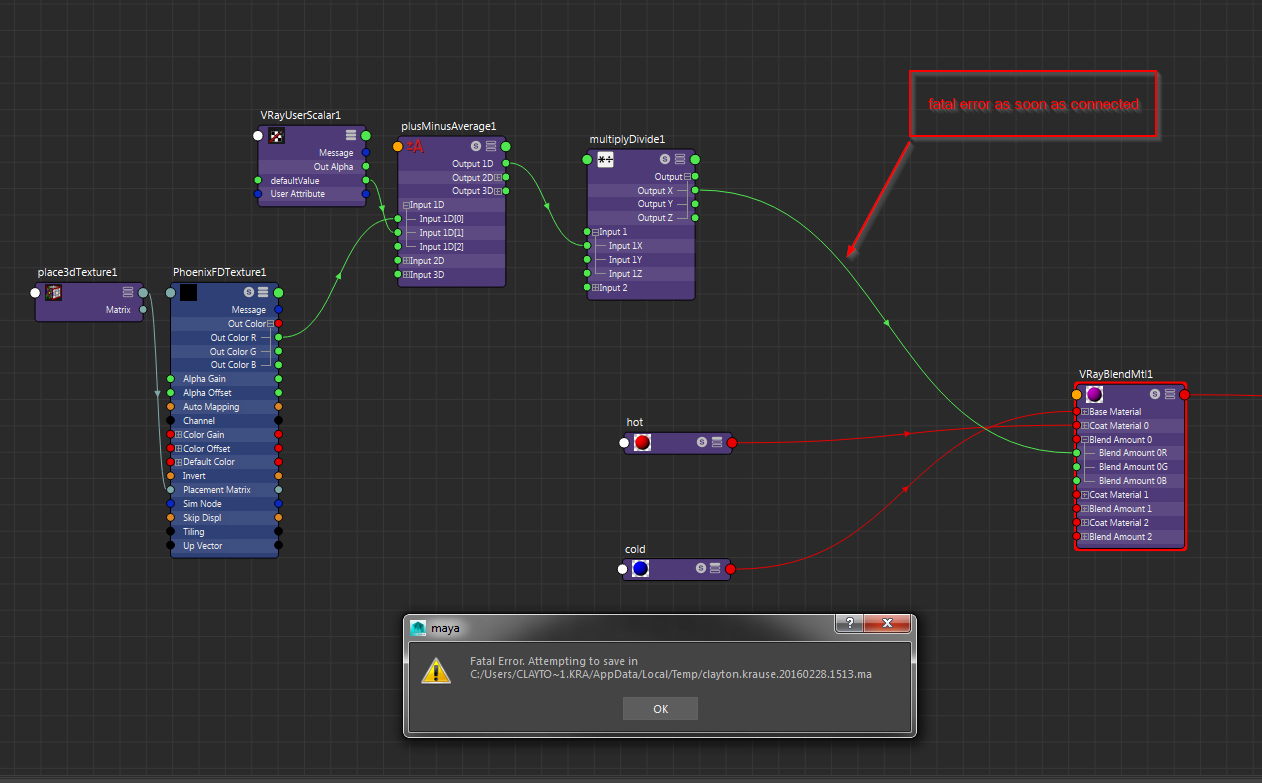Change view mode icon on VRayUserScalar1 node
This screenshot has width=1262, height=783.
[351, 135]
